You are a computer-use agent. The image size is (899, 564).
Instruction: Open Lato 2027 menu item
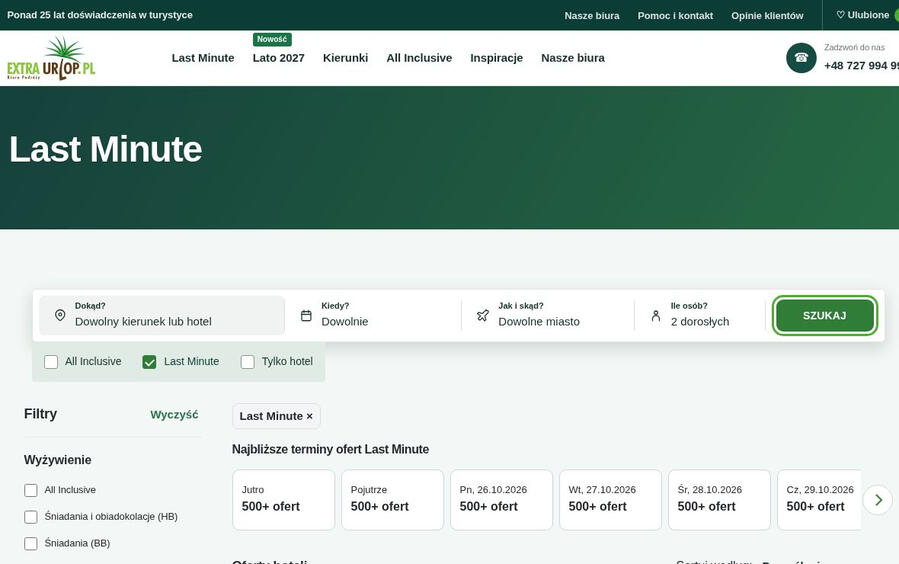tap(279, 58)
